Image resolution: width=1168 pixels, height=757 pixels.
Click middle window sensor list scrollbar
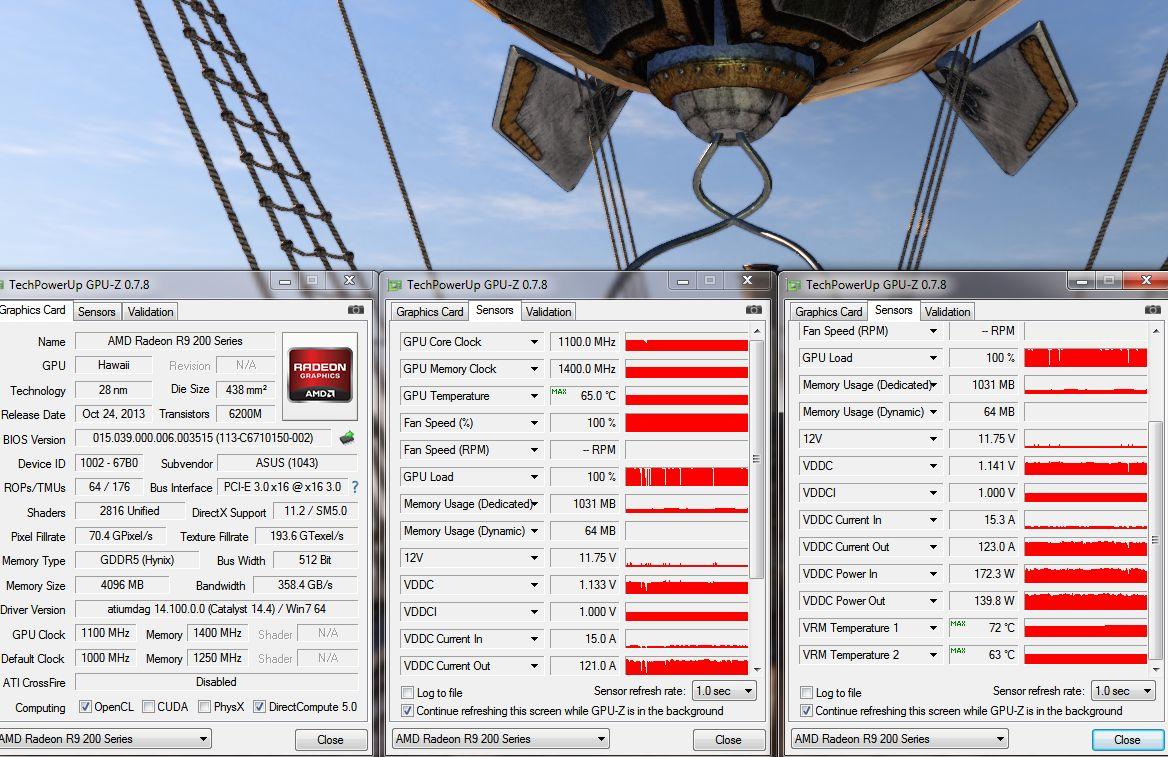[x=757, y=458]
